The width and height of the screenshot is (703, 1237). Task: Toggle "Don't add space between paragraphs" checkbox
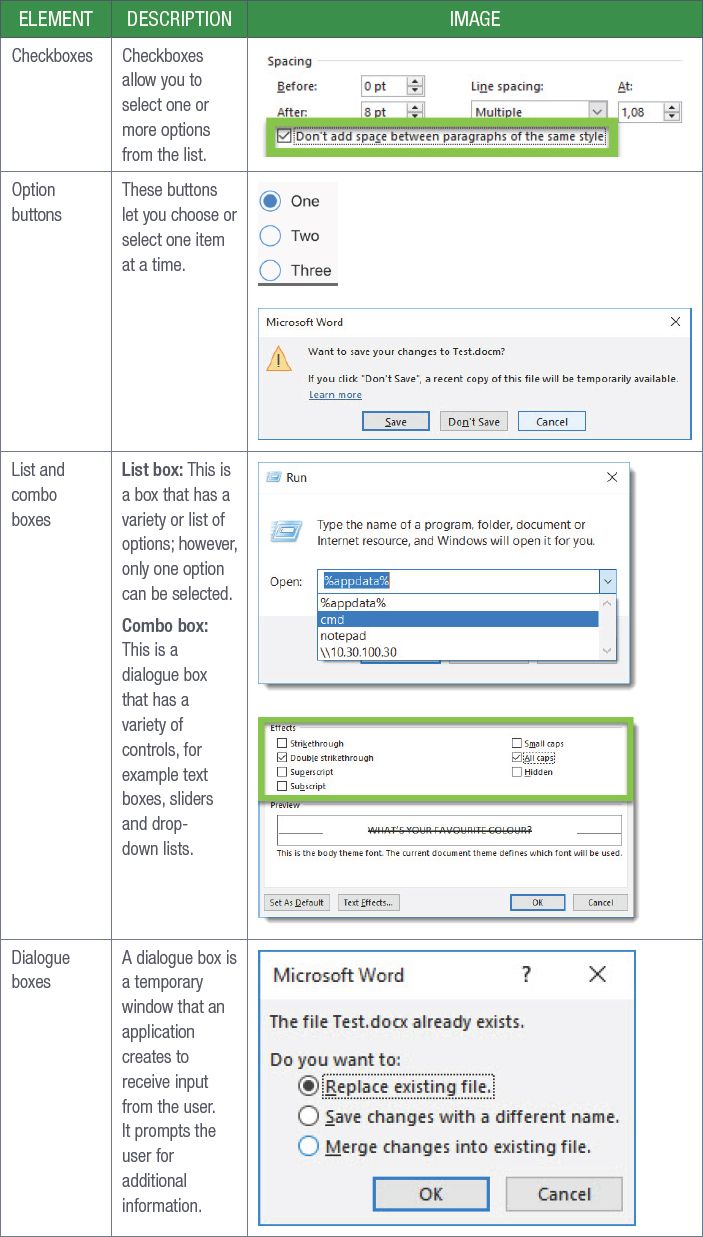coord(284,137)
